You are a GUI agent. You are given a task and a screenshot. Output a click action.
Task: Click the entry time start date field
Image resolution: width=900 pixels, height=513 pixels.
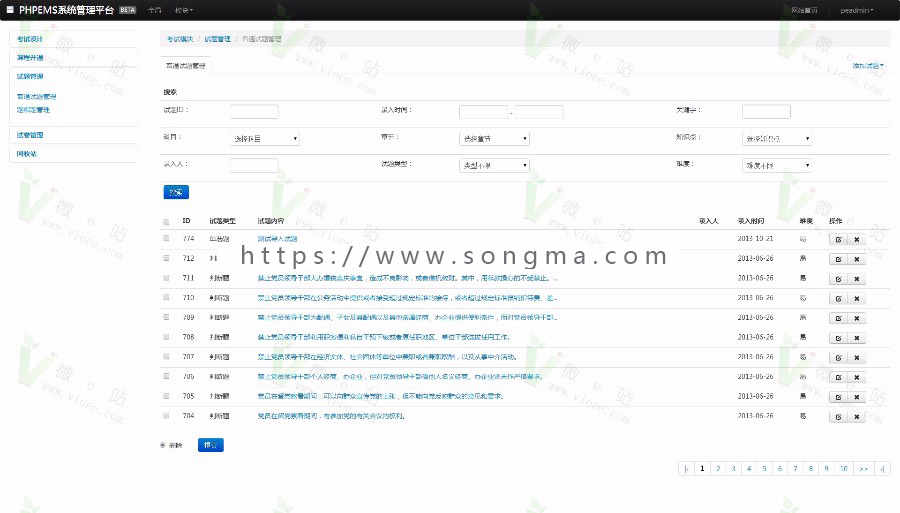point(483,112)
